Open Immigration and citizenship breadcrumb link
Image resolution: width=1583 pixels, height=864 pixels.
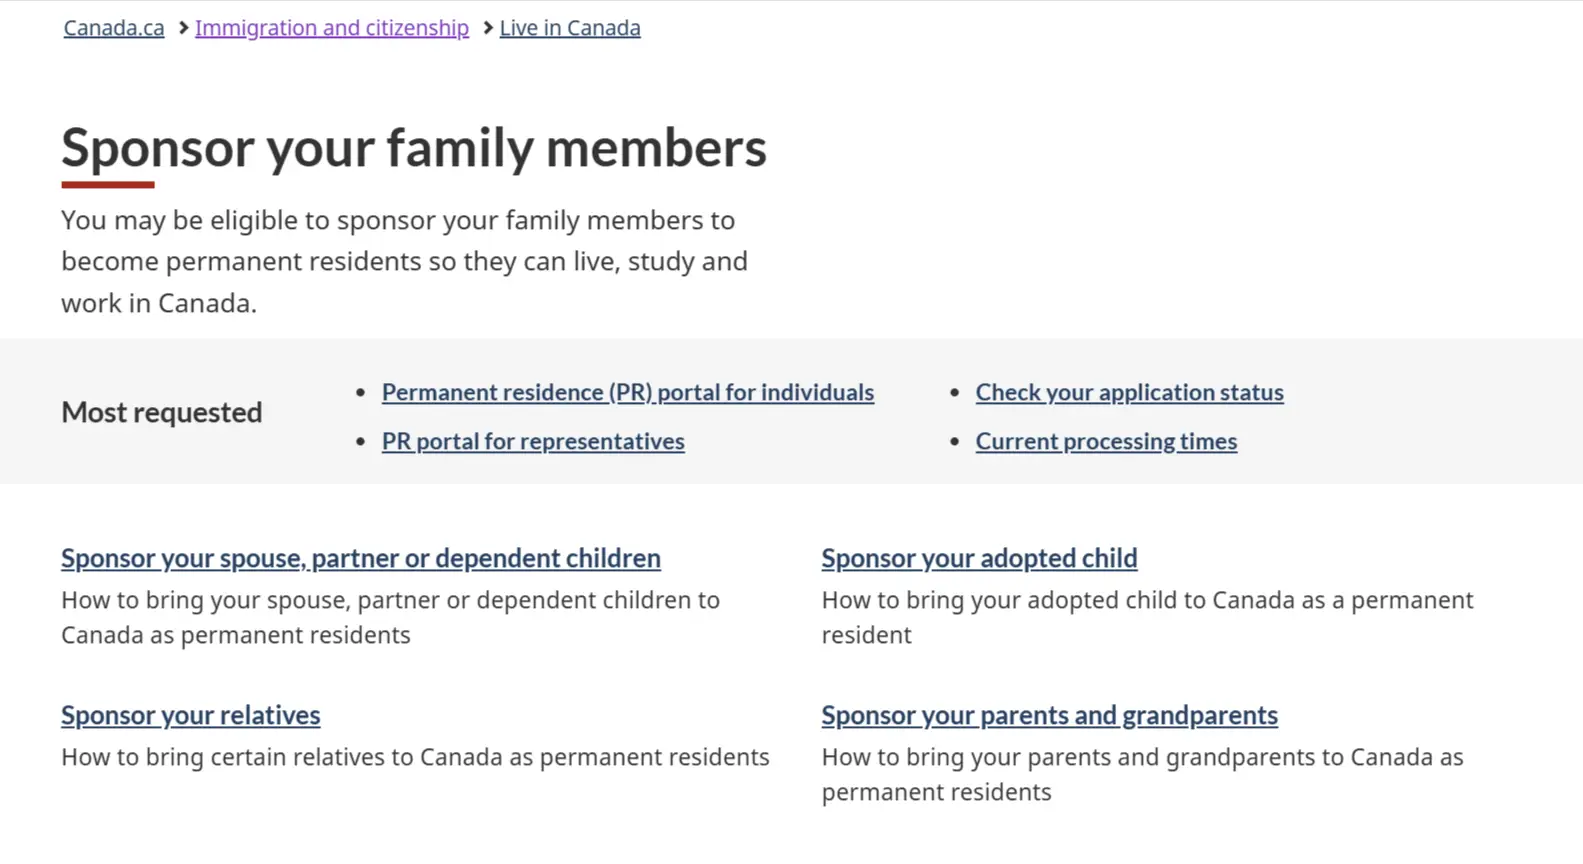331,28
